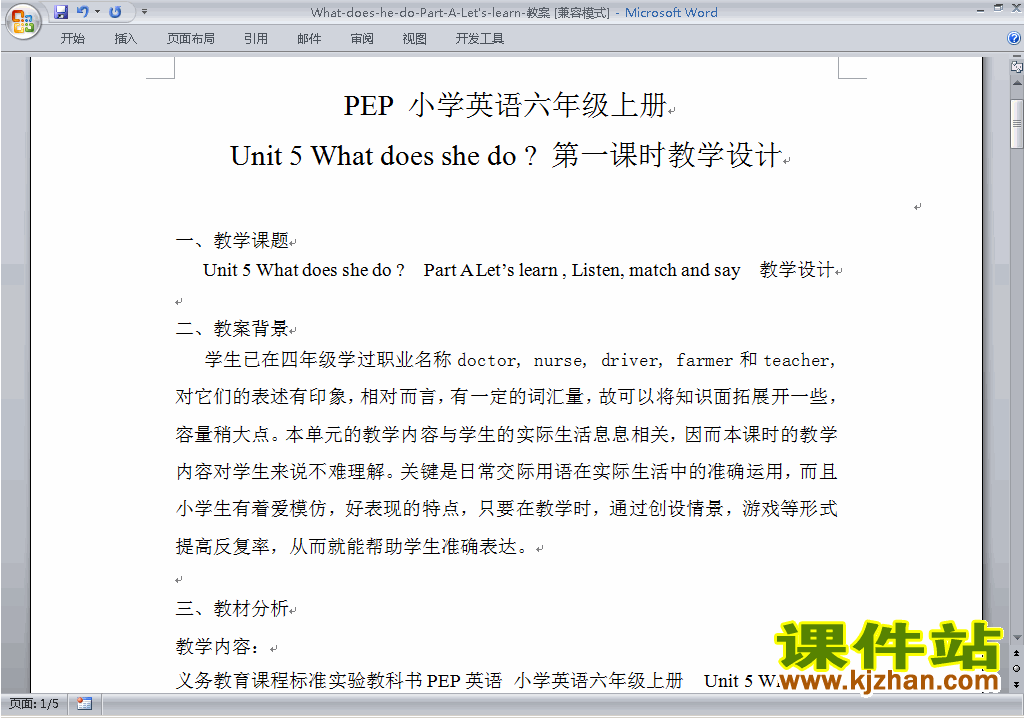Save the document with floppy icon
The height and width of the screenshot is (718, 1024).
click(x=61, y=12)
